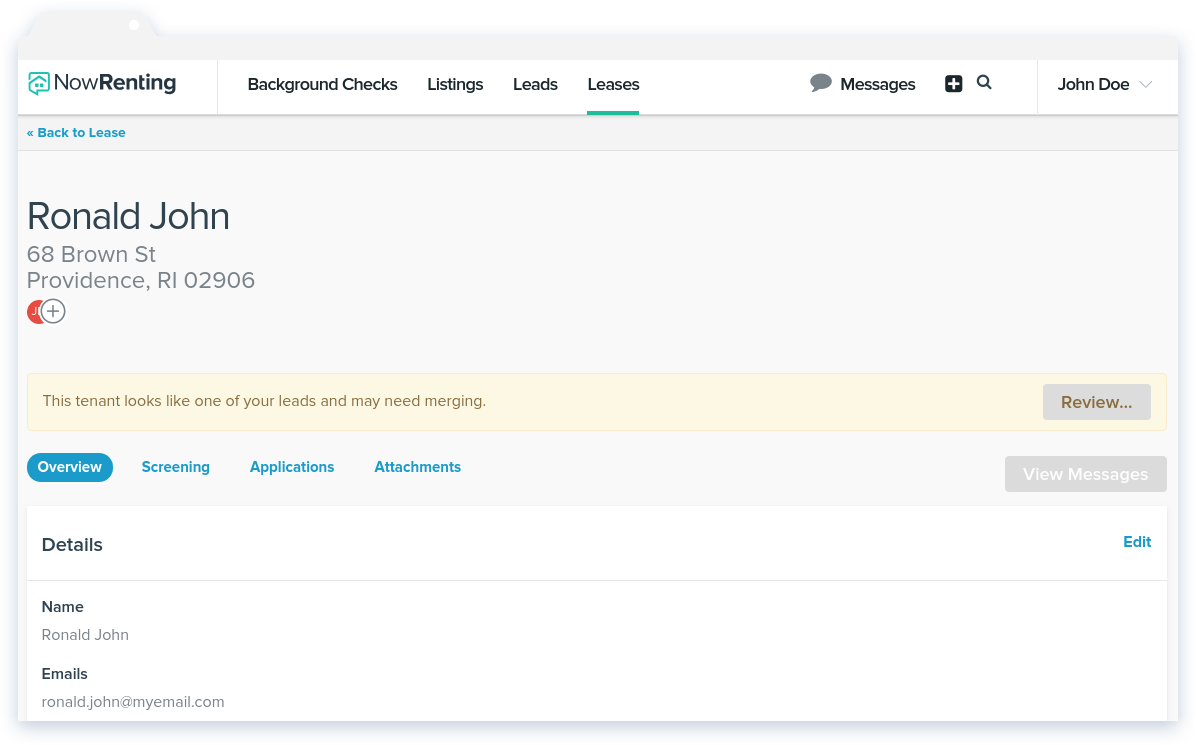Click the Emails field label

point(65,674)
